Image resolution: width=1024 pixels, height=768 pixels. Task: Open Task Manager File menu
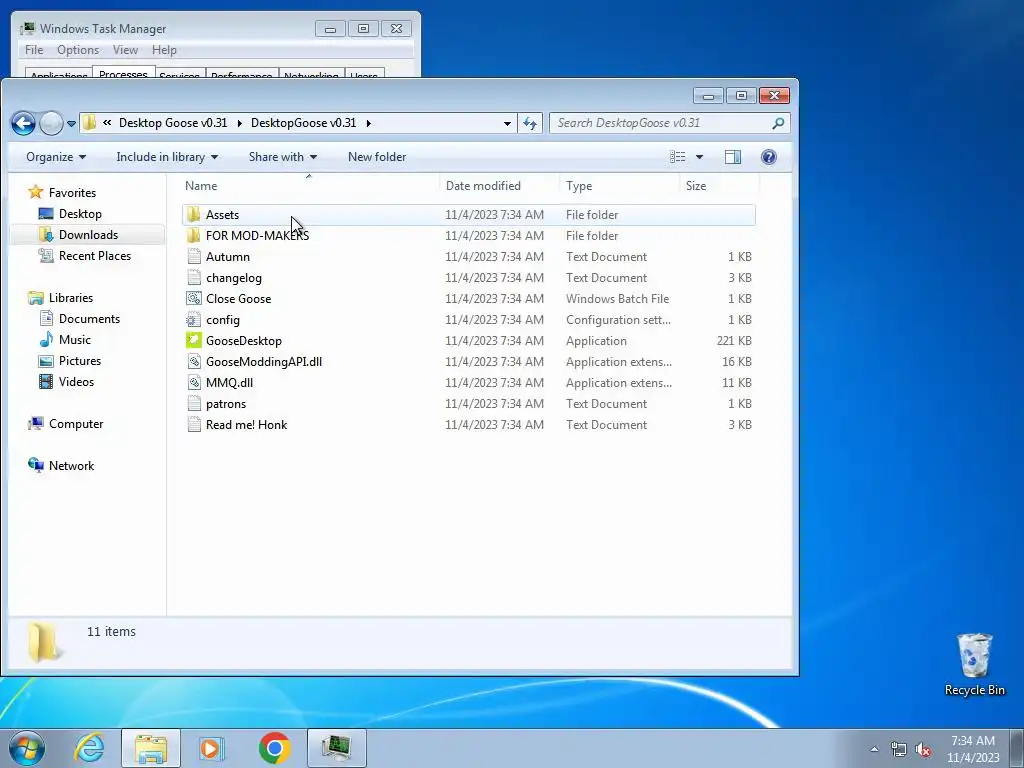[x=34, y=50]
